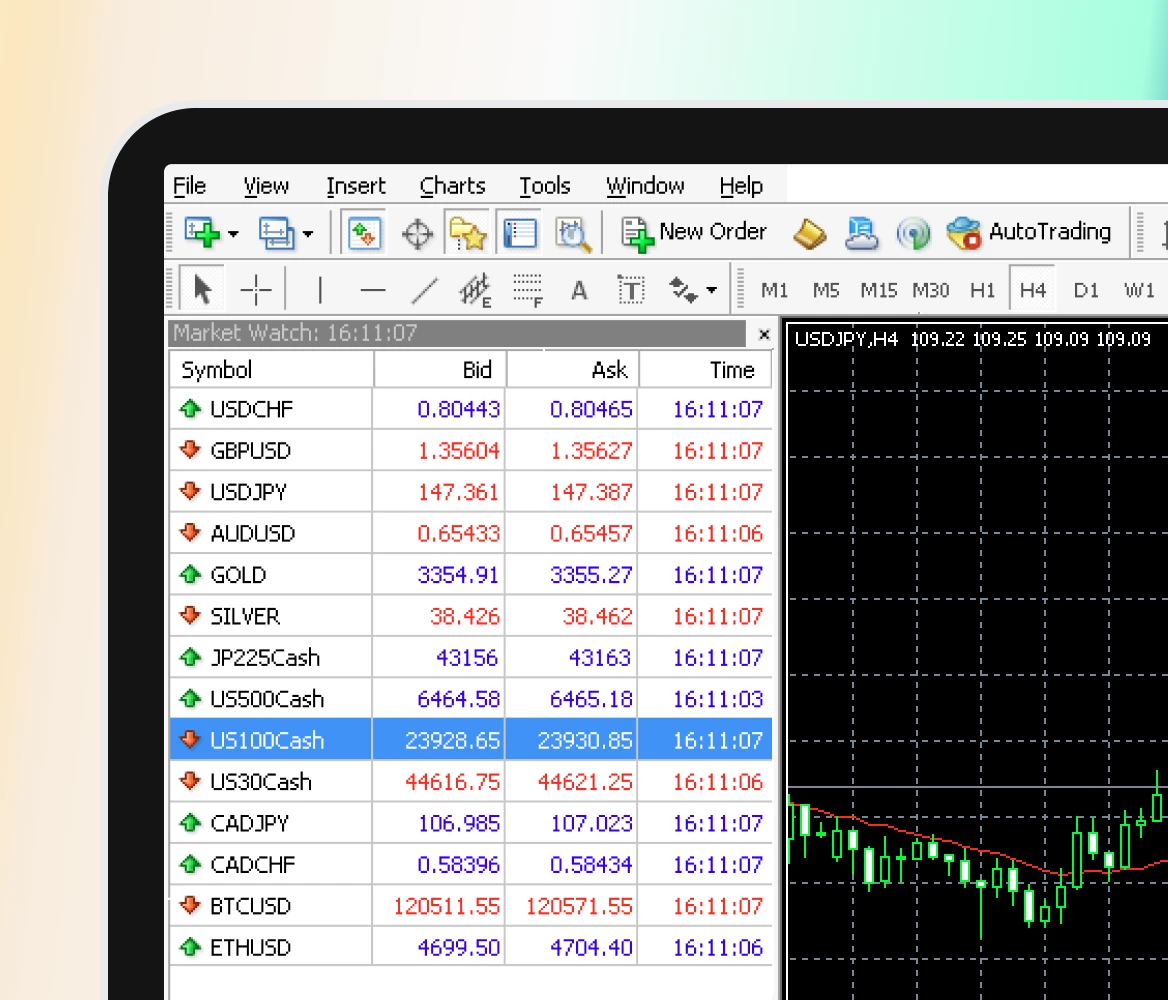Open the Tools menu
Viewport: 1168px width, 1000px height.
point(545,186)
